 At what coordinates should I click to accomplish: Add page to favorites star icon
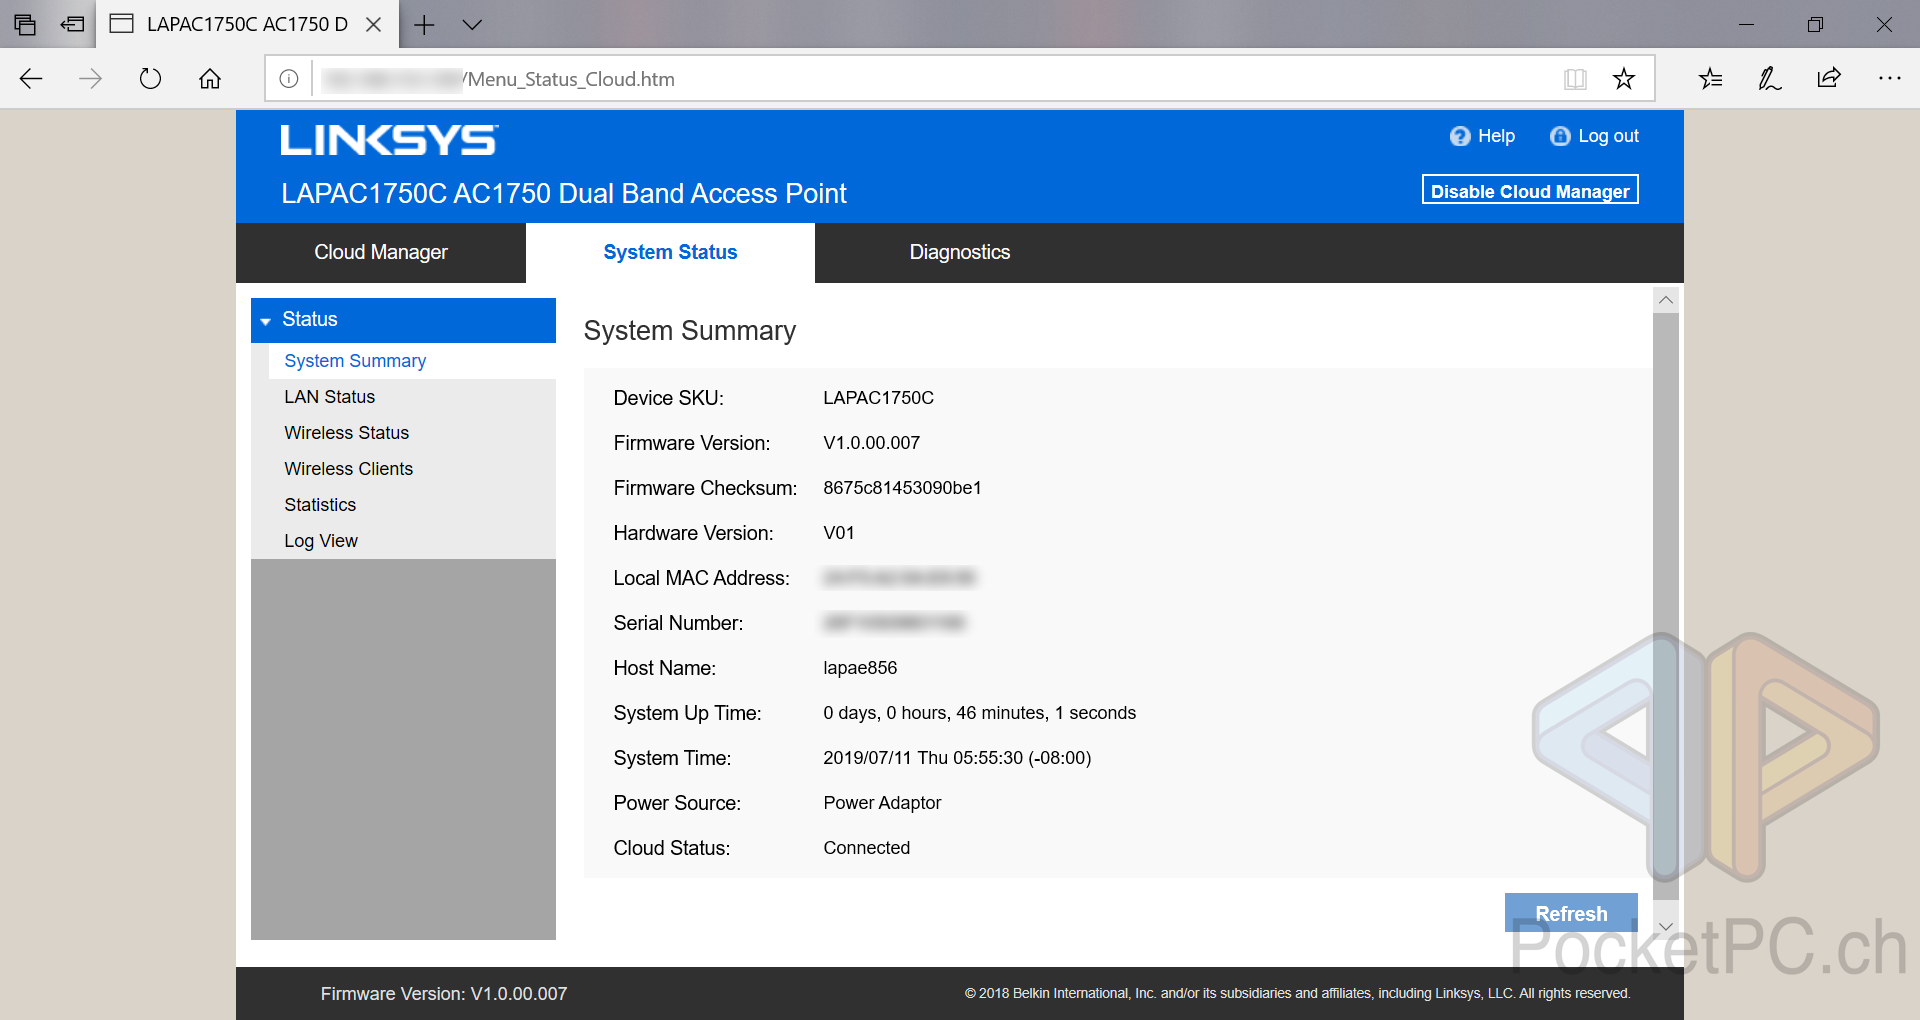[x=1624, y=79]
